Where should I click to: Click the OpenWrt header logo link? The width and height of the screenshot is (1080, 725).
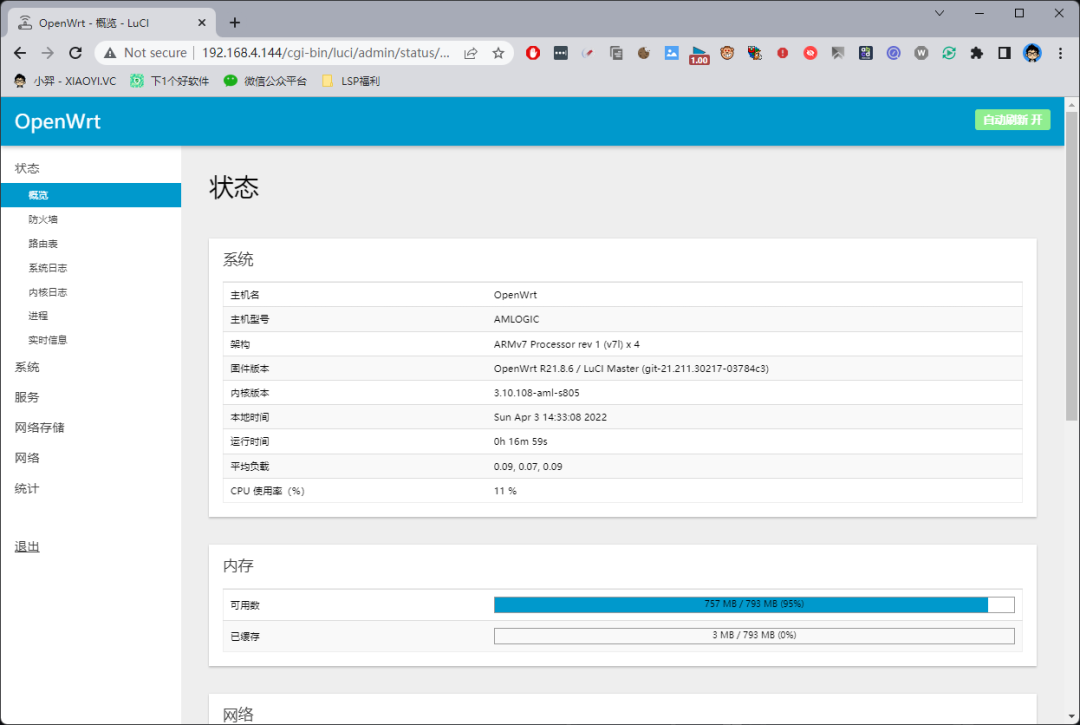point(58,122)
